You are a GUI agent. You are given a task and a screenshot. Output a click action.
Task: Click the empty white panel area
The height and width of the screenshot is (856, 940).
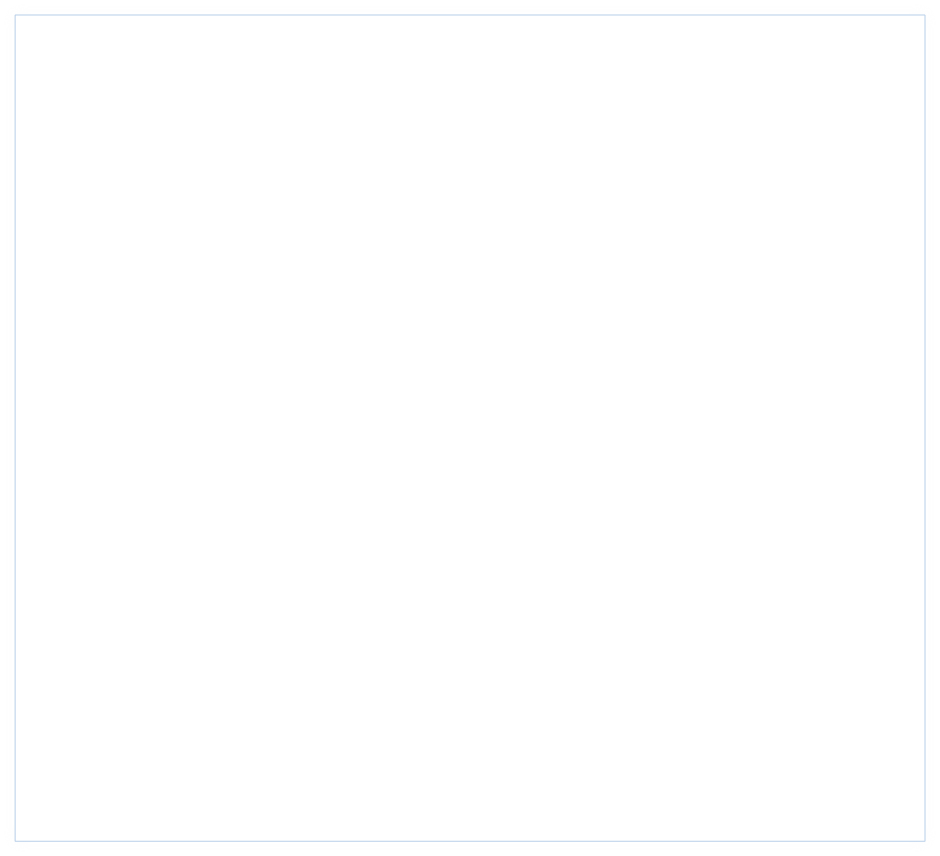[x=470, y=428]
